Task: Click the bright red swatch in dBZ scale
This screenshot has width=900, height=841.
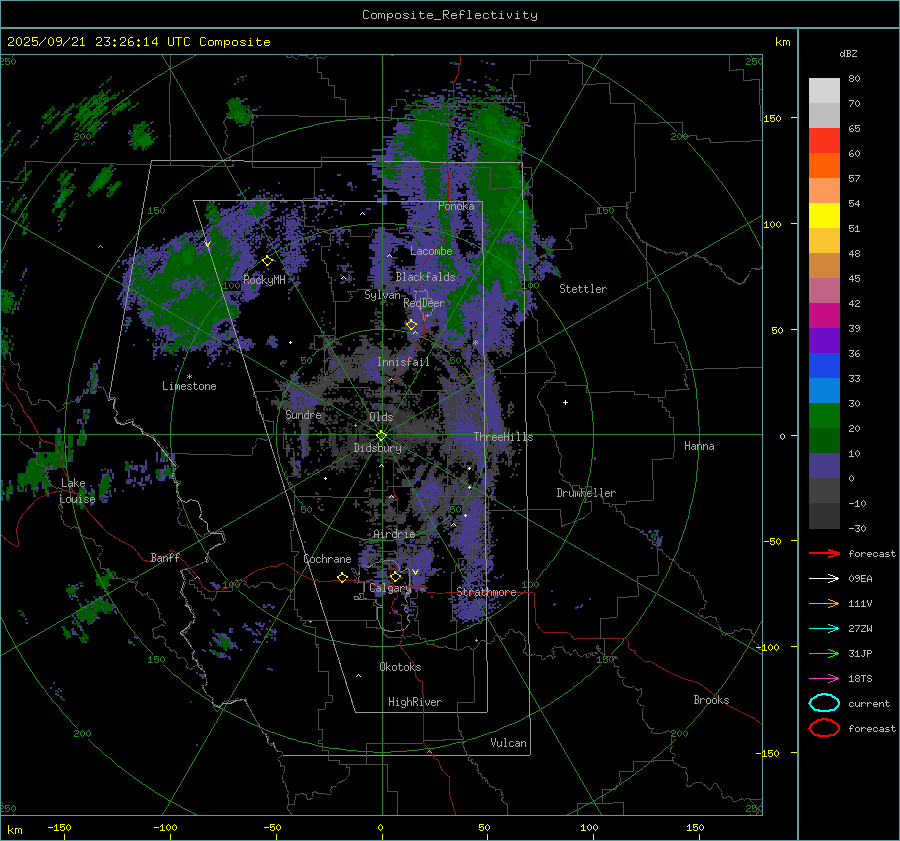Action: pos(824,141)
